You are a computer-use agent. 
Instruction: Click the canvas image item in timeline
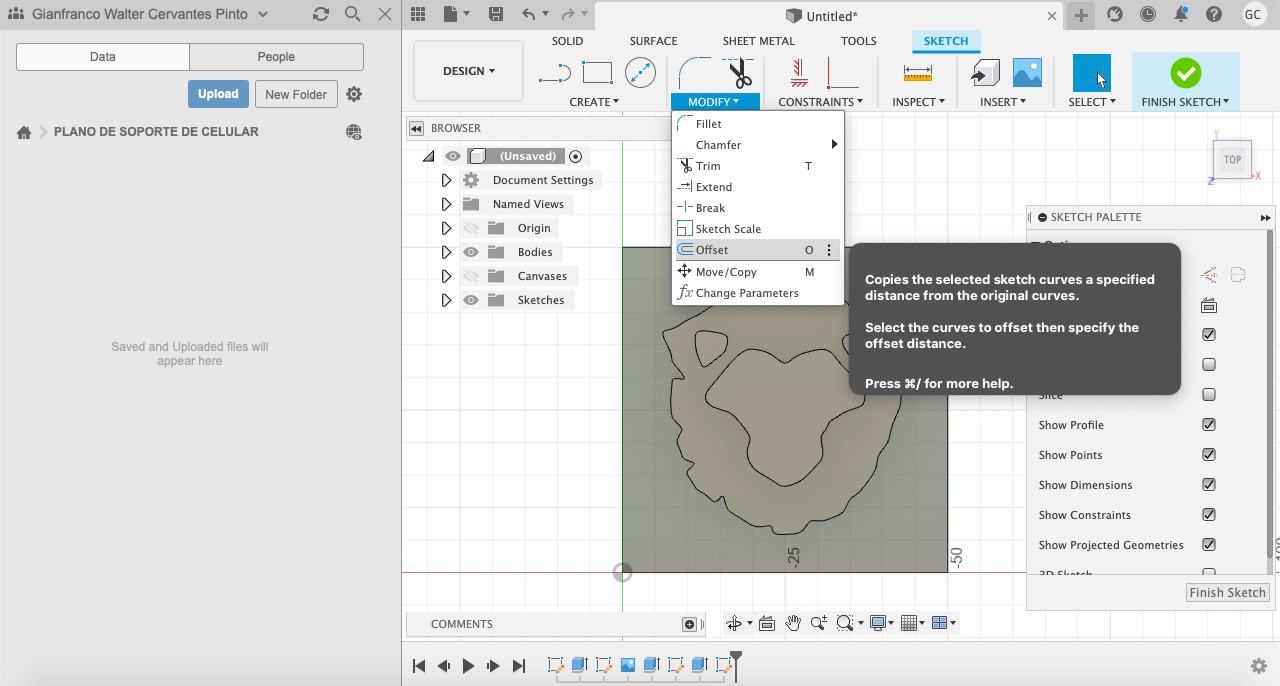pos(628,665)
